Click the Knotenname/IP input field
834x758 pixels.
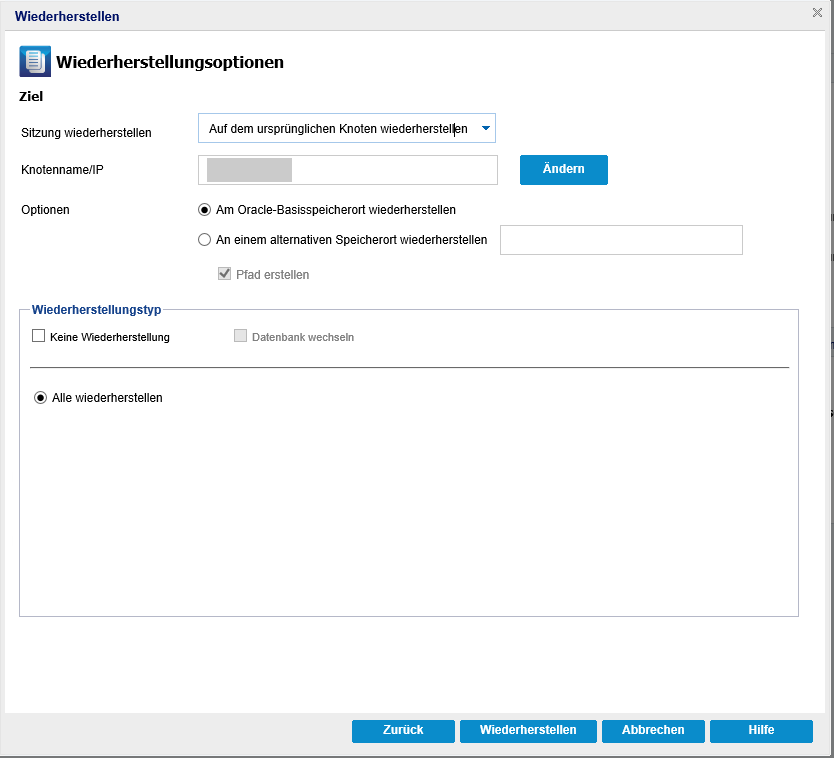click(x=348, y=170)
